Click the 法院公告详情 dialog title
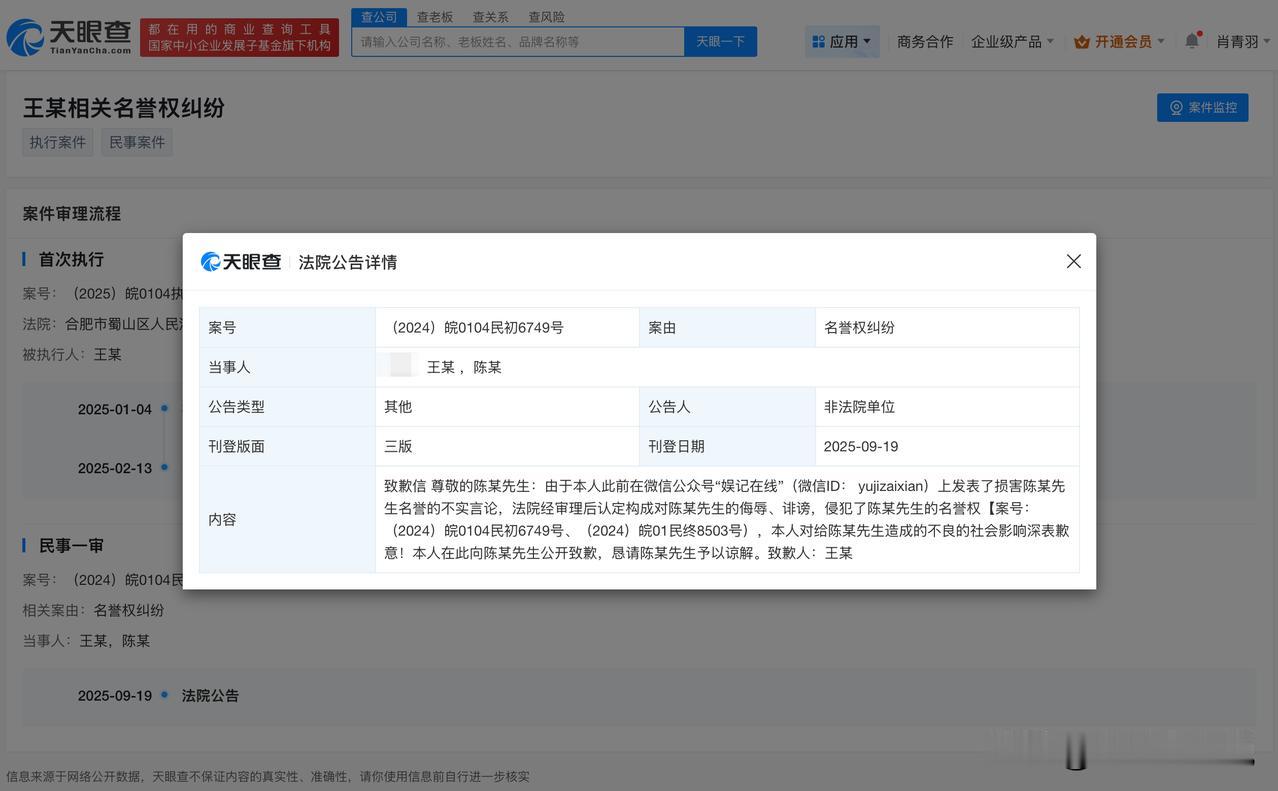The height and width of the screenshot is (791, 1278). point(348,262)
